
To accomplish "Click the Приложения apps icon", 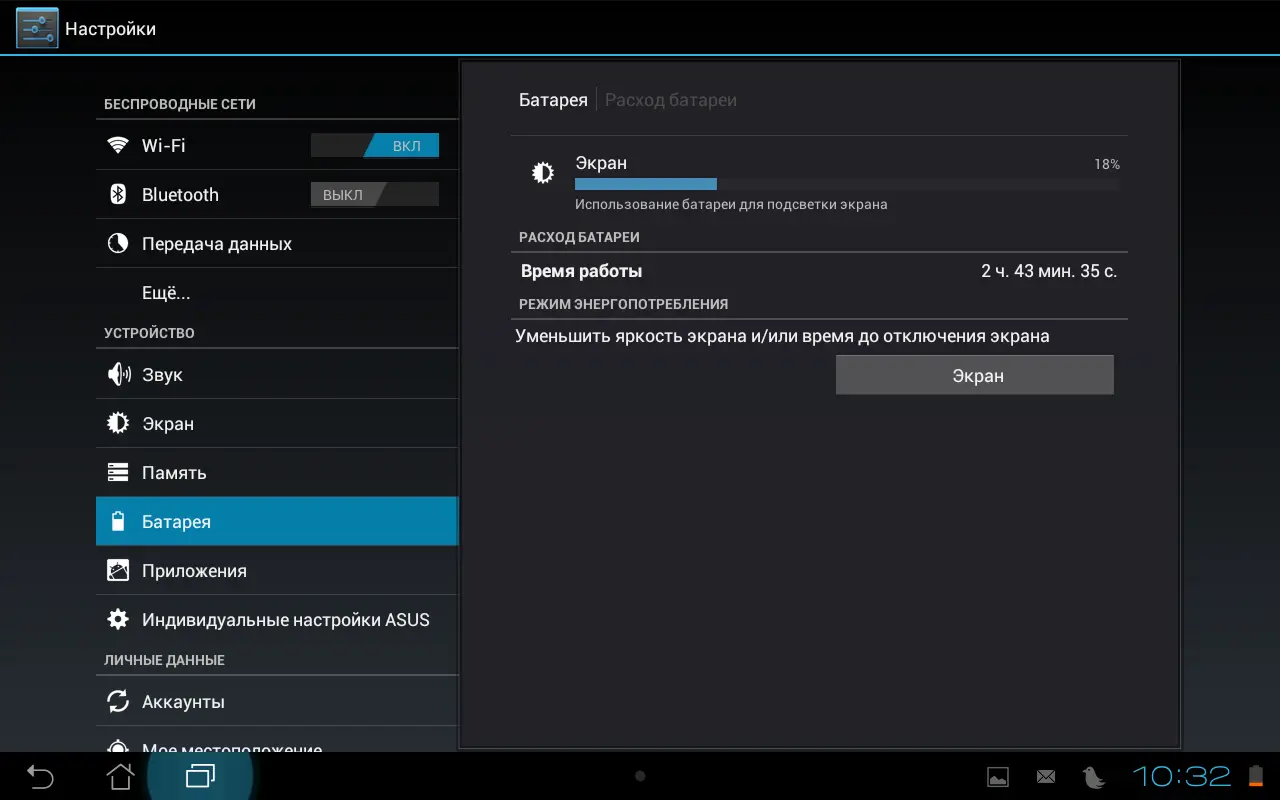I will (x=118, y=570).
